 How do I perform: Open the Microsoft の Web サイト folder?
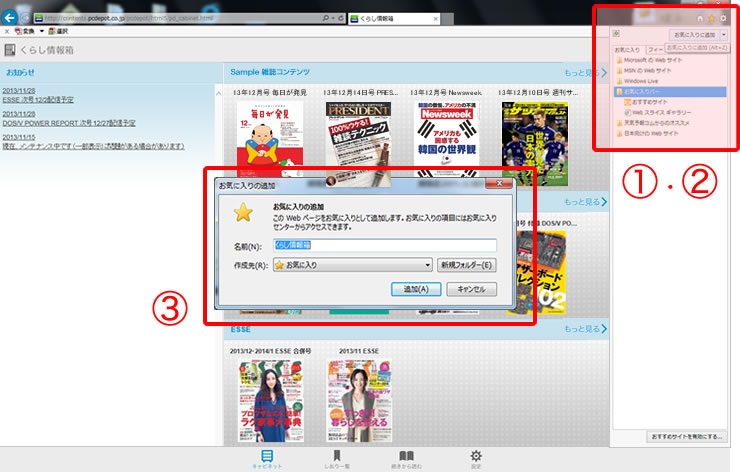(649, 60)
